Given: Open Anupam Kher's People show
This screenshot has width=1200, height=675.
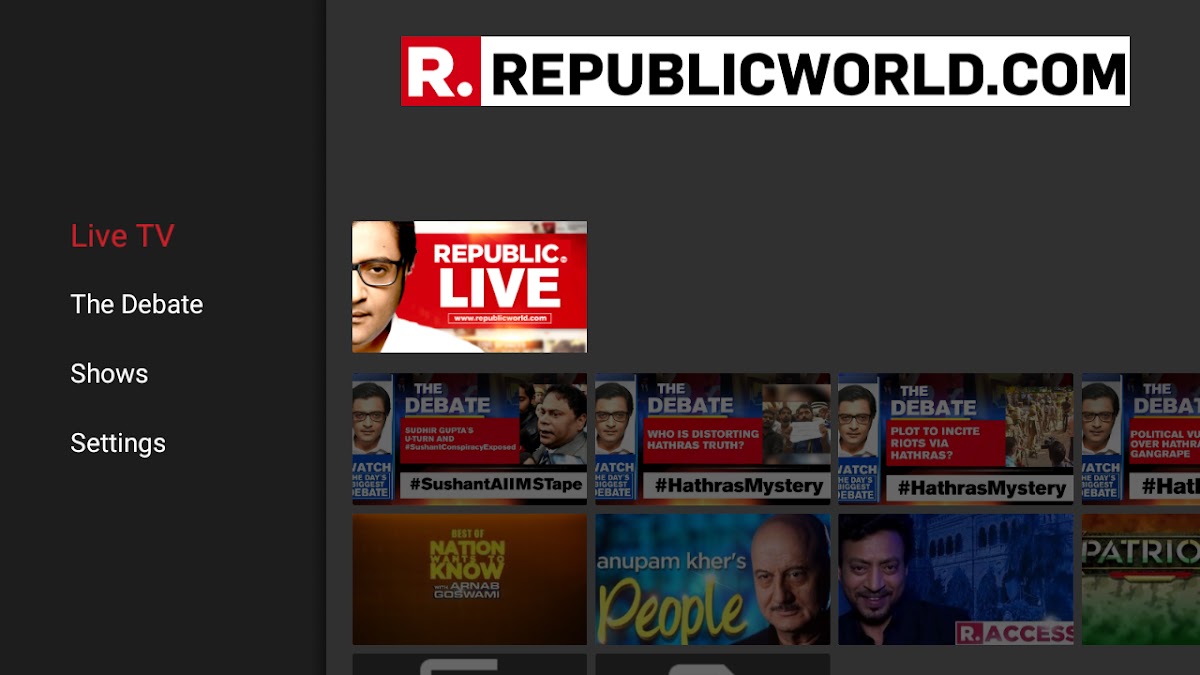Looking at the screenshot, I should (x=712, y=579).
